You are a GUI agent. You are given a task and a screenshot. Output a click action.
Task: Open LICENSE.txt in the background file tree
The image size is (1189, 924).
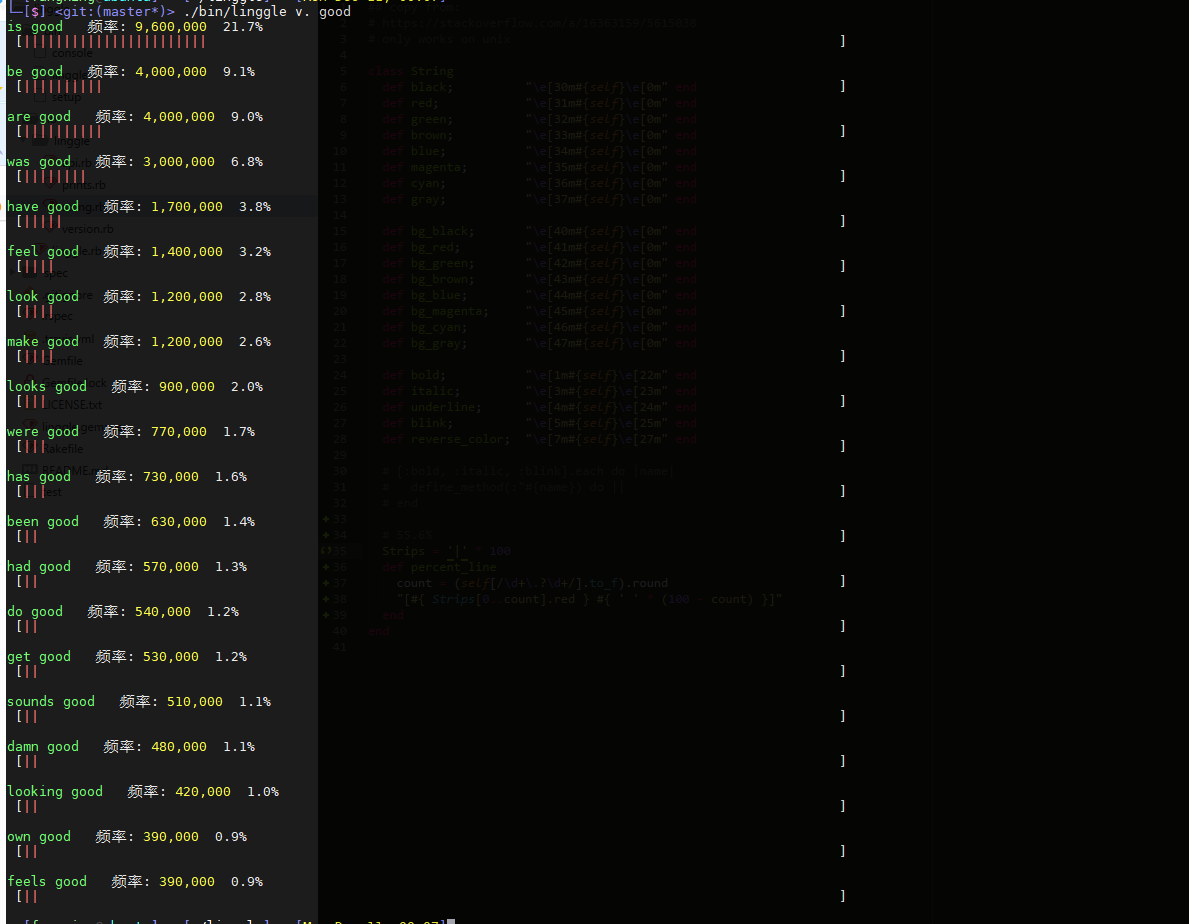[73, 405]
